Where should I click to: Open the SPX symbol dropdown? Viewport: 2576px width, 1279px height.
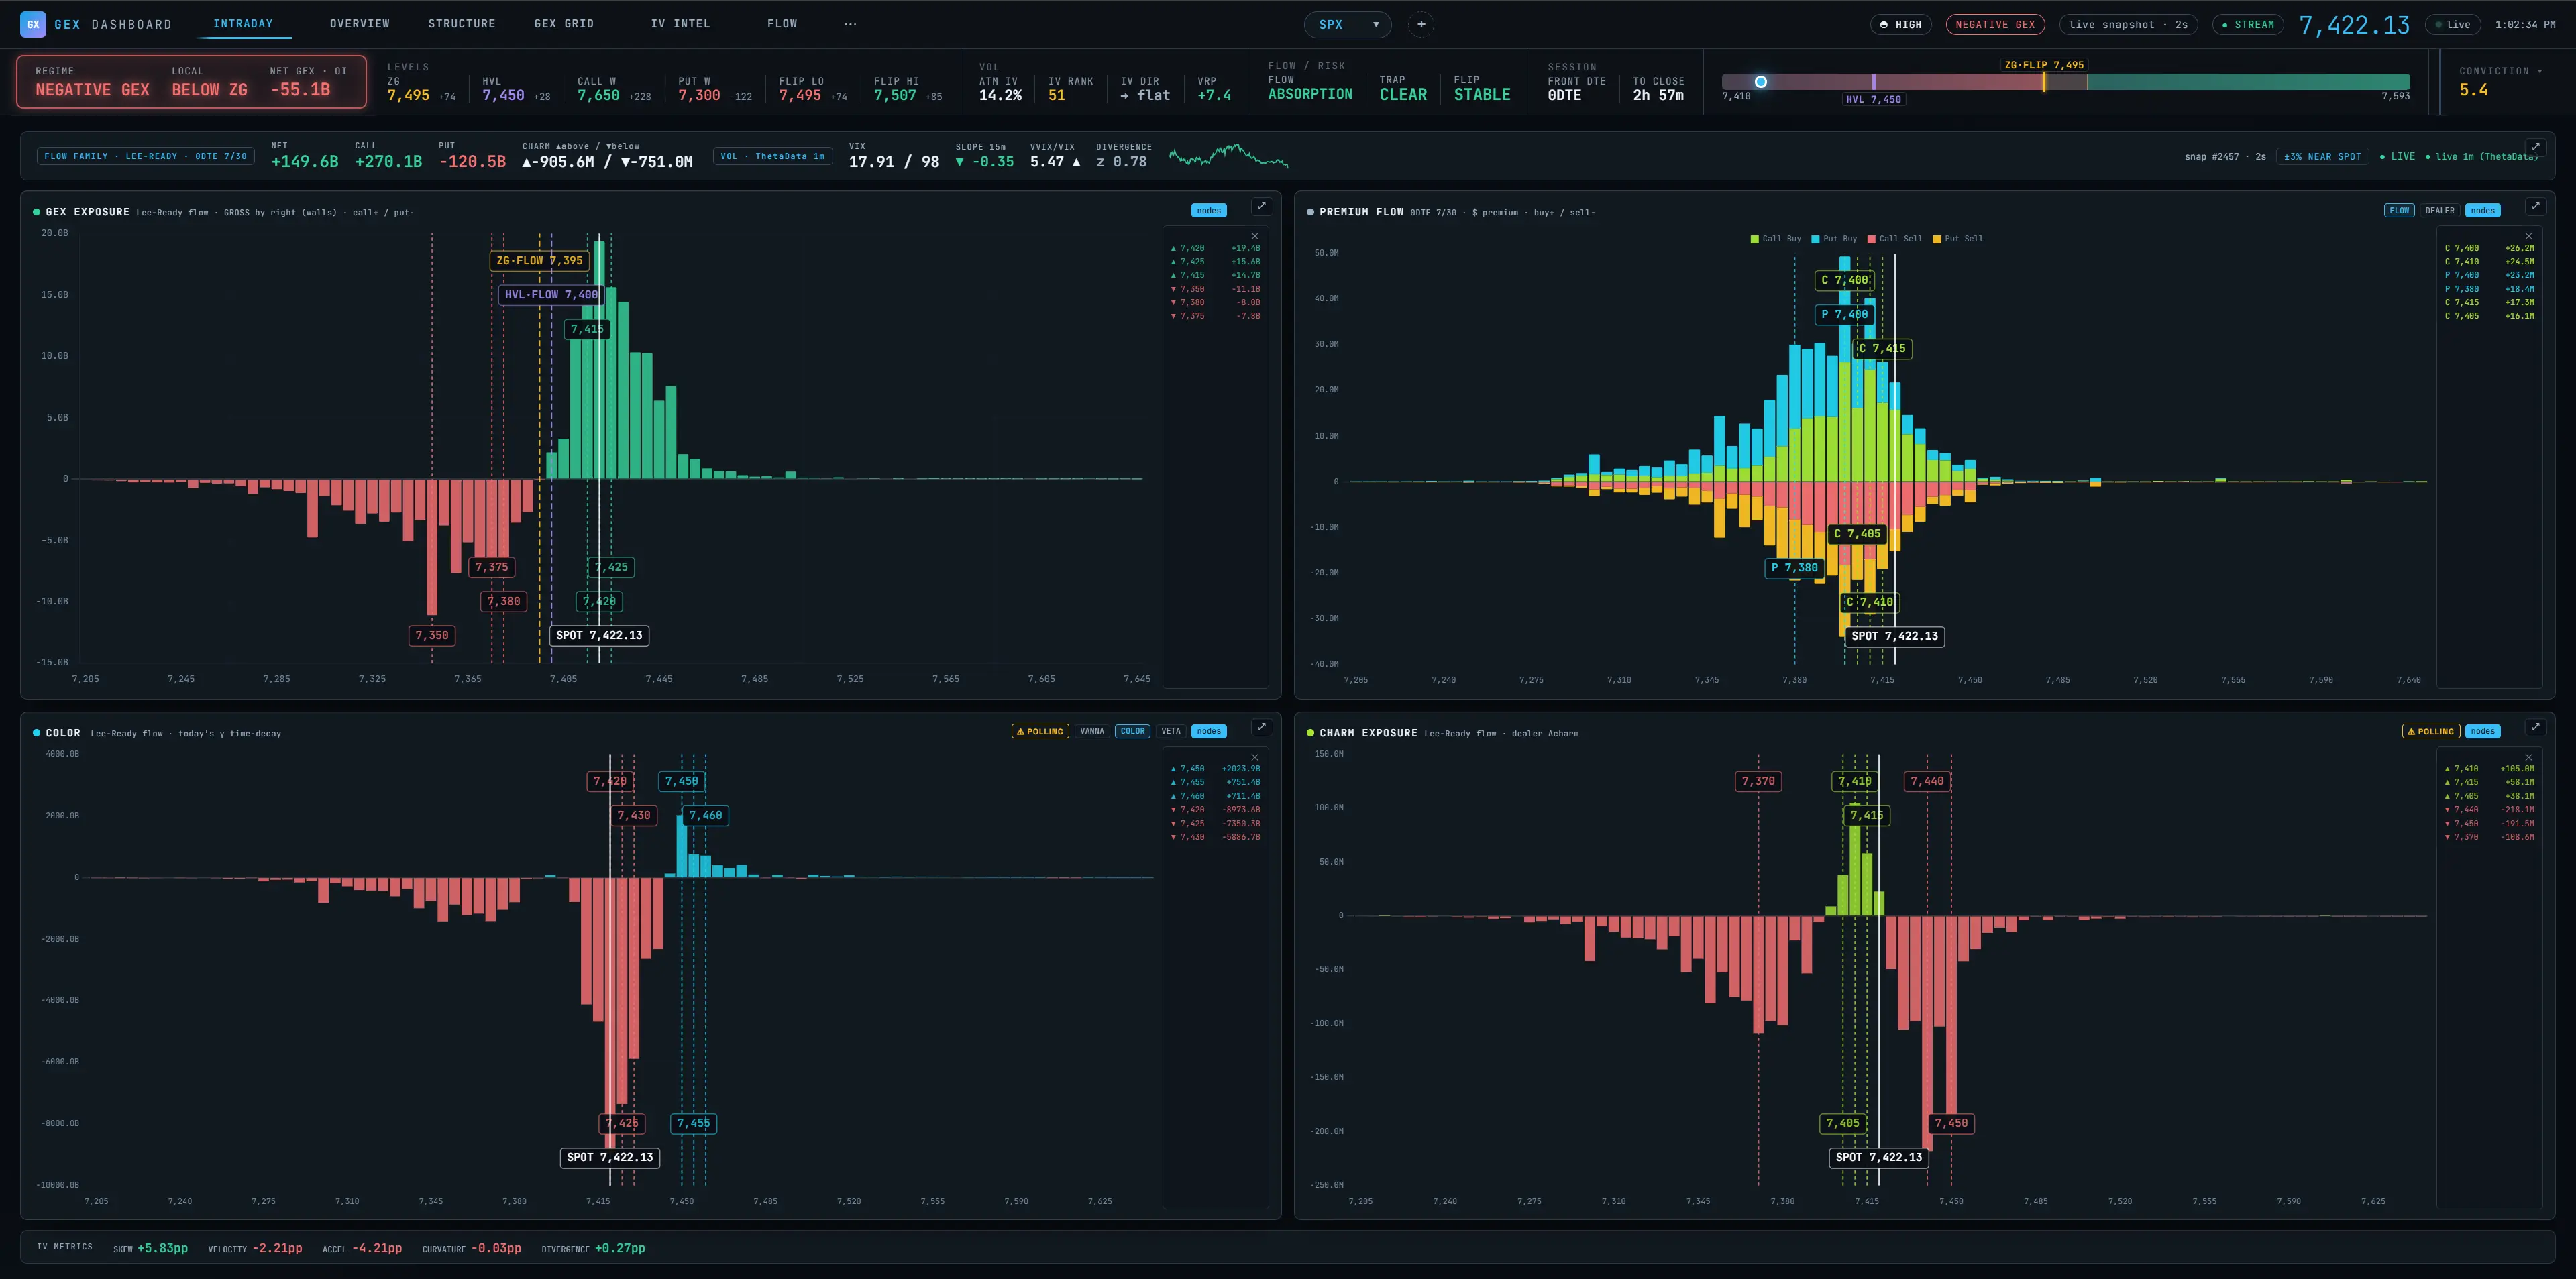1348,24
